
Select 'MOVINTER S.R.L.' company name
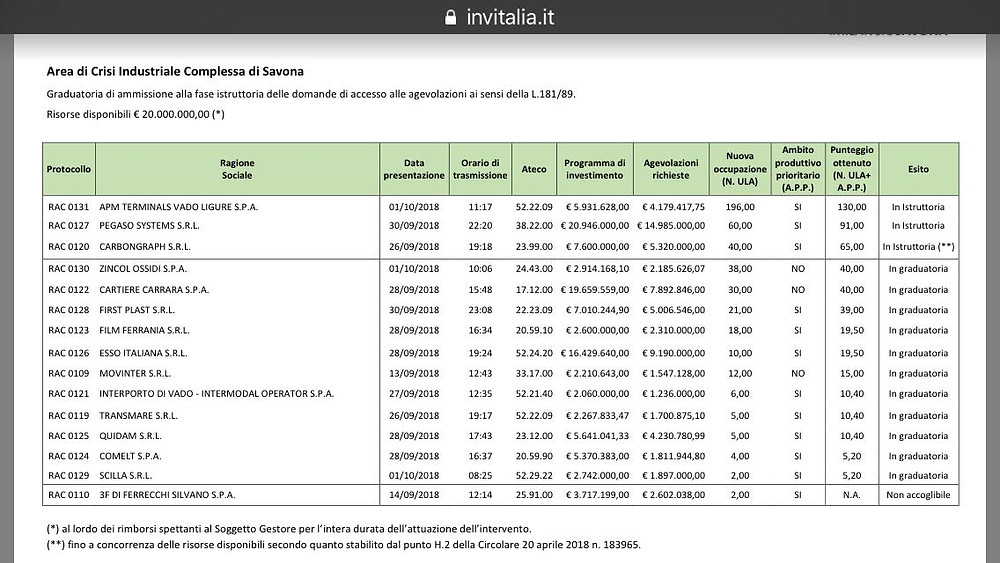click(135, 374)
